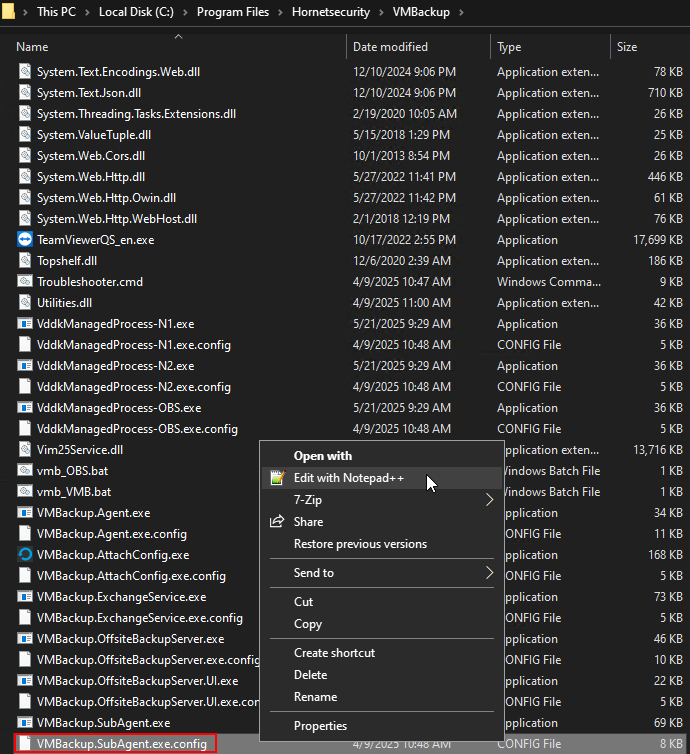Click the VMBackup.ExchangeService.exe application icon
This screenshot has width=690, height=754.
[25, 596]
